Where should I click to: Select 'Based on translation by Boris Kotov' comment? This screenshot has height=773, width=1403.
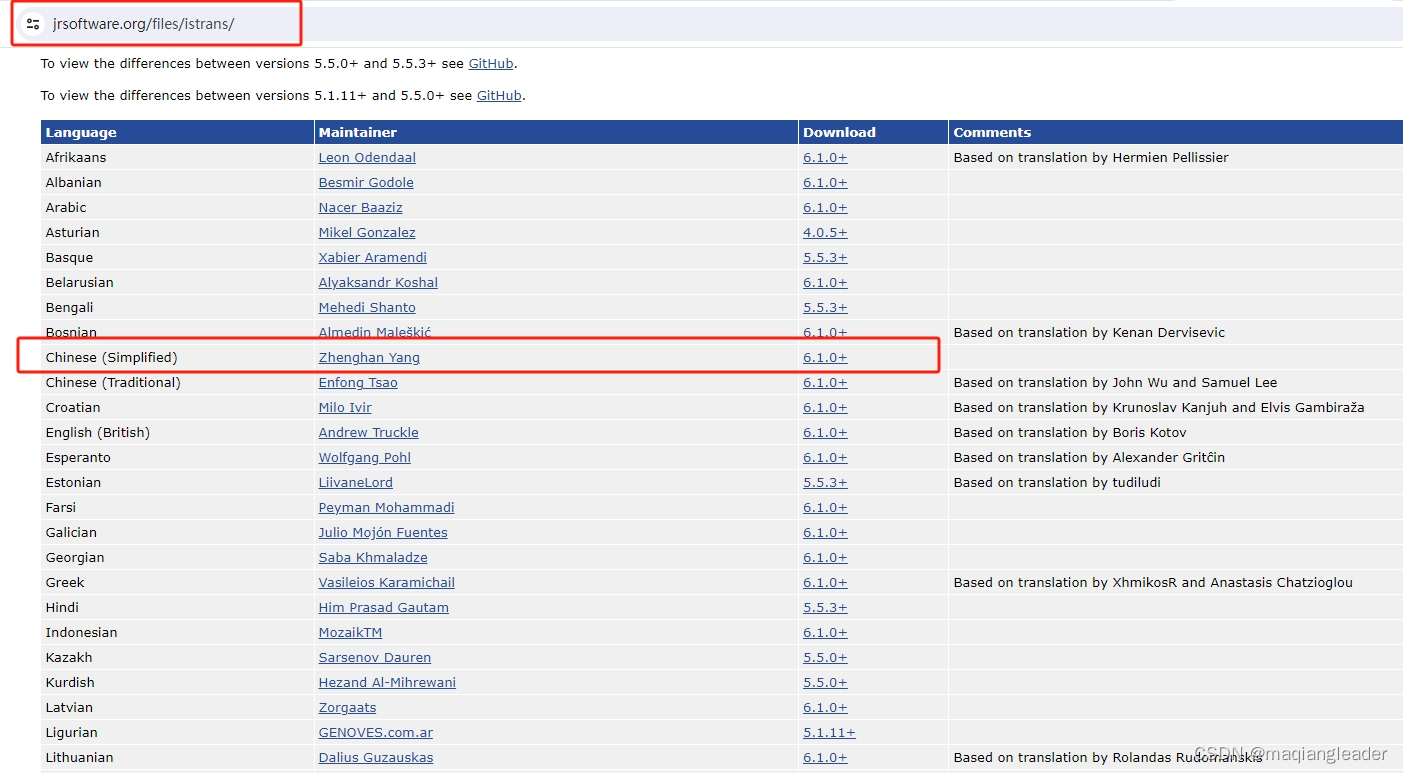click(x=1070, y=432)
